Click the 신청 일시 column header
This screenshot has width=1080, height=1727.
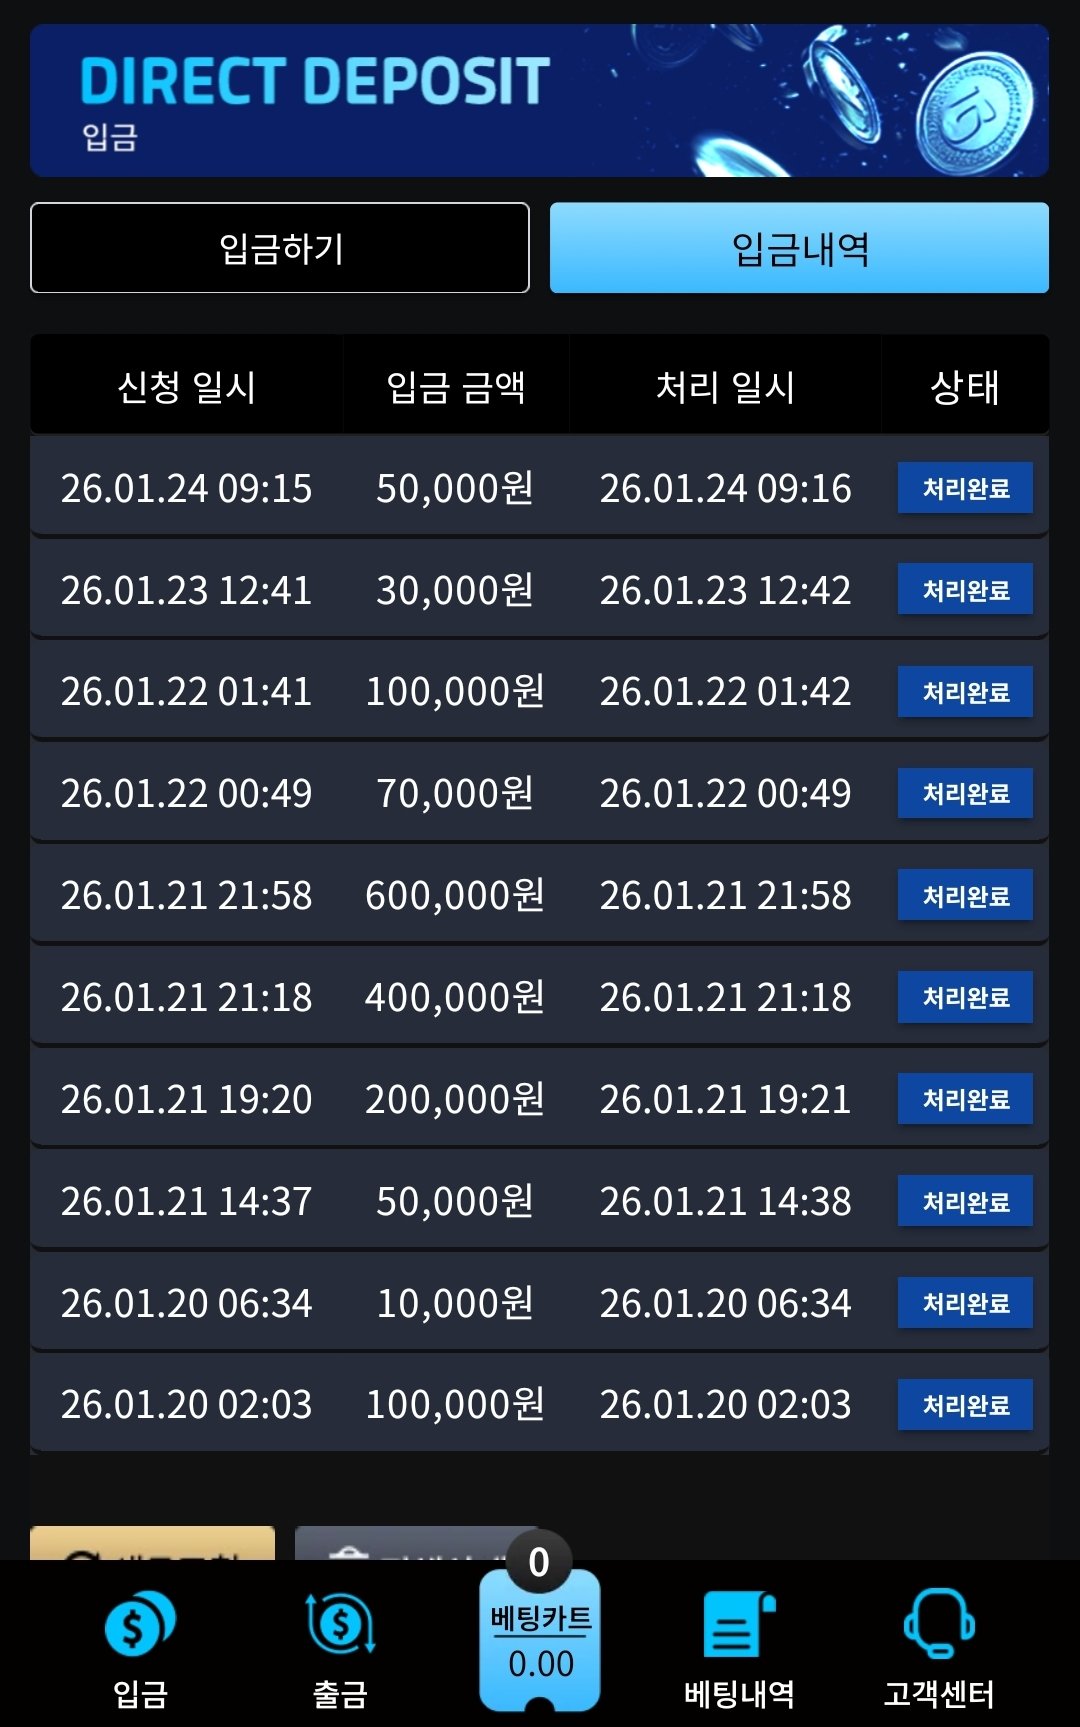click(x=187, y=386)
